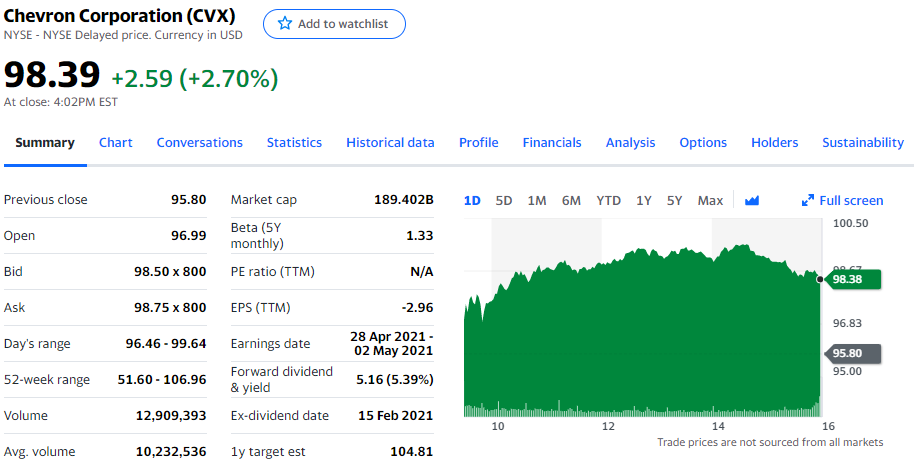Click the Previous close value 95.80
The image size is (914, 471).
click(188, 199)
